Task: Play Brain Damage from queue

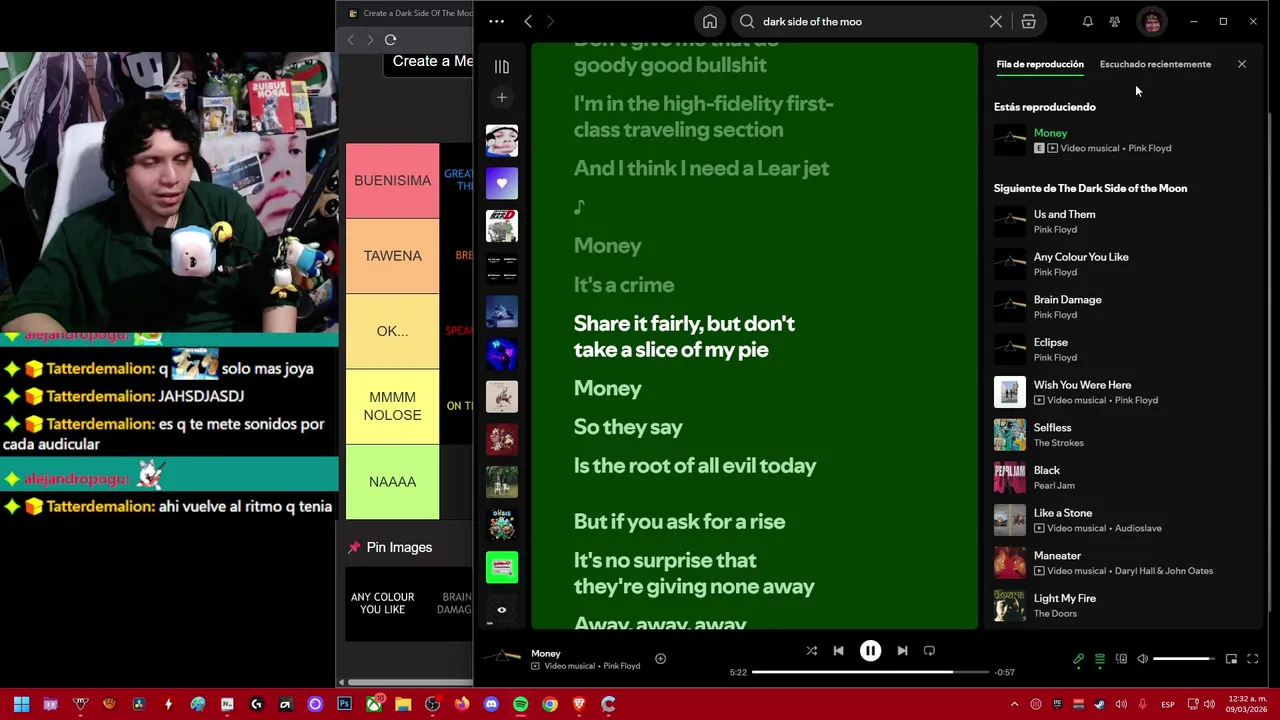Action: tap(1120, 307)
